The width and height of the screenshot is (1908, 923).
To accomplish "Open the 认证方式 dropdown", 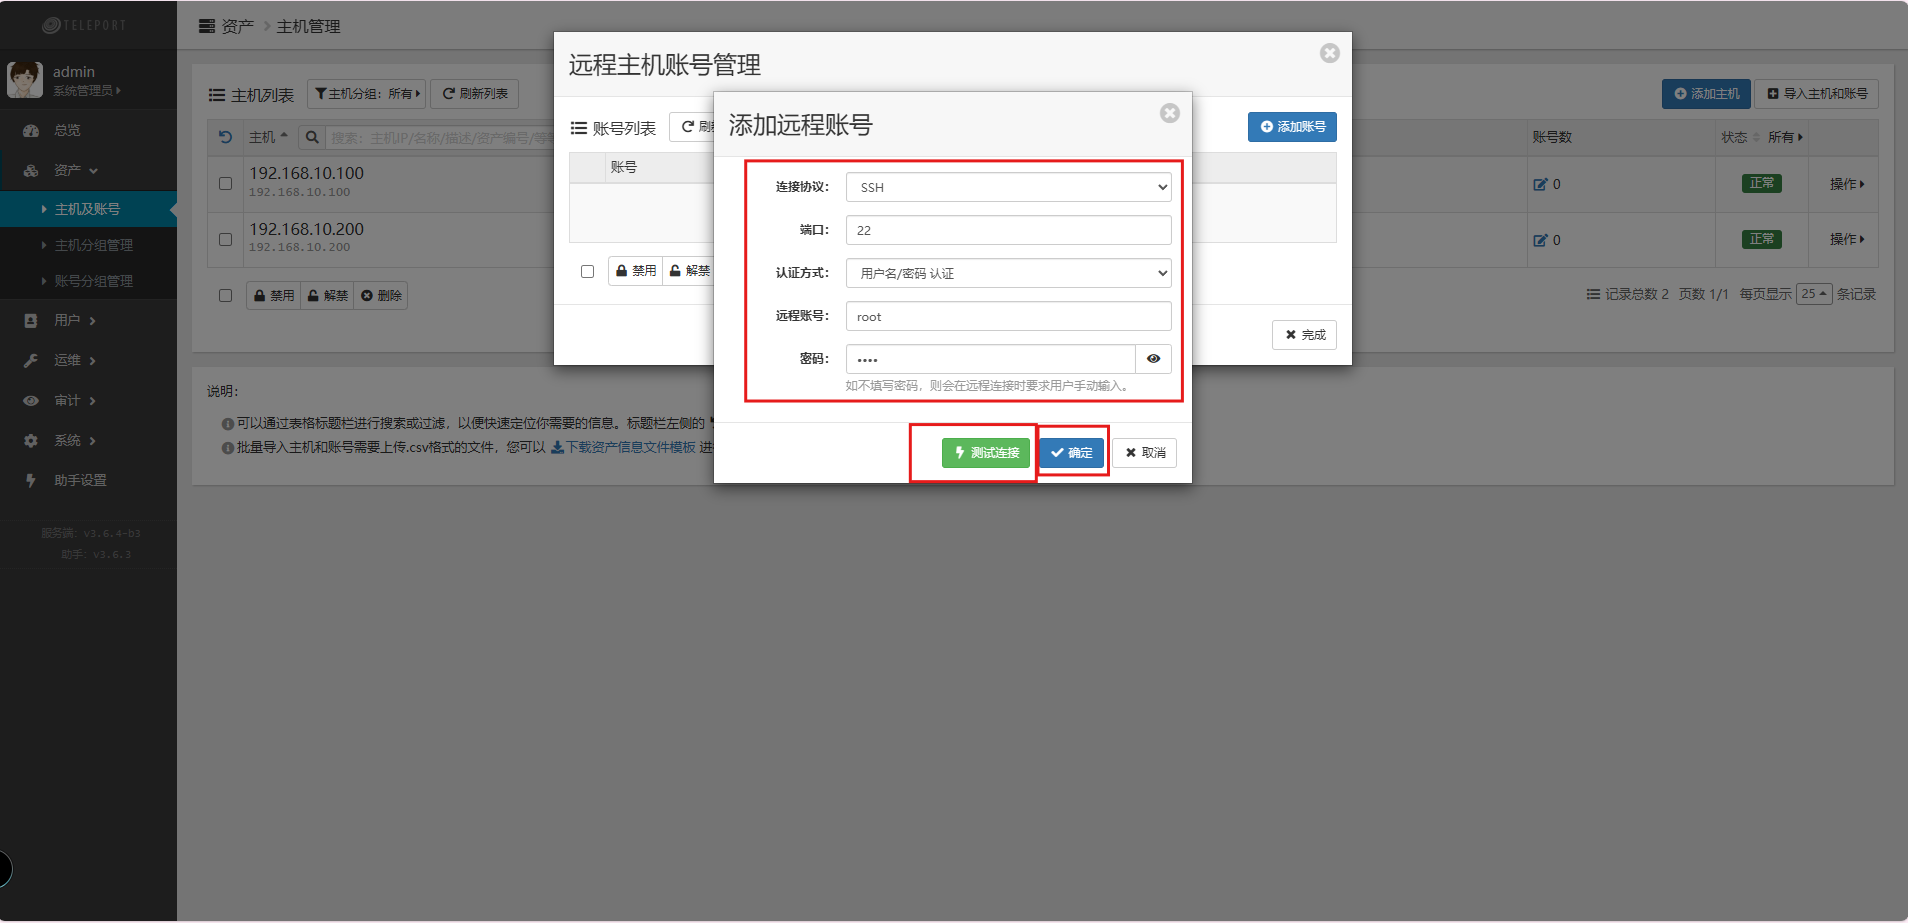I will tap(1008, 273).
